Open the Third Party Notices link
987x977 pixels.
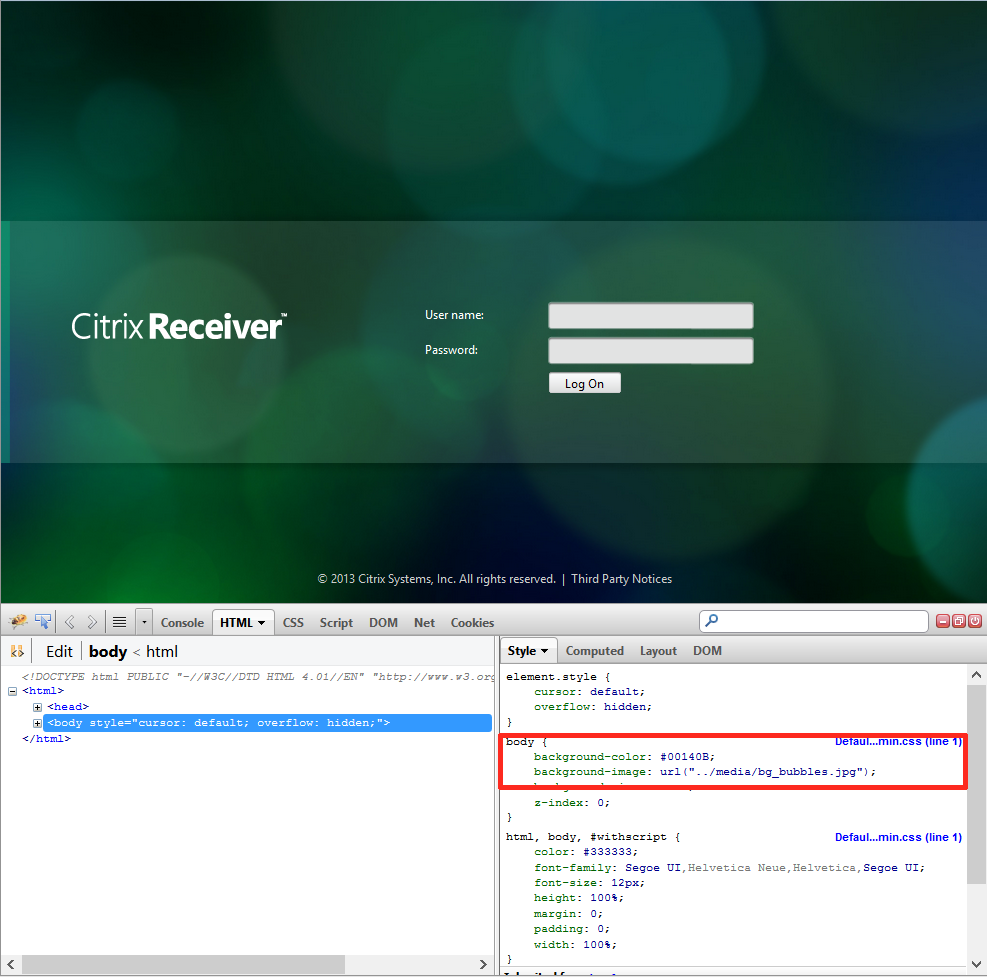(621, 579)
